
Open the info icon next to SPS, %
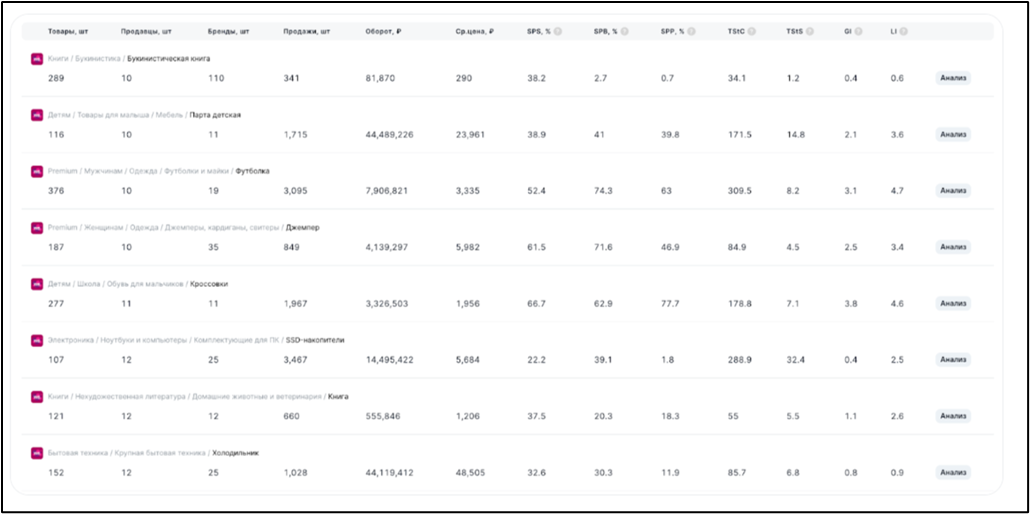click(558, 31)
